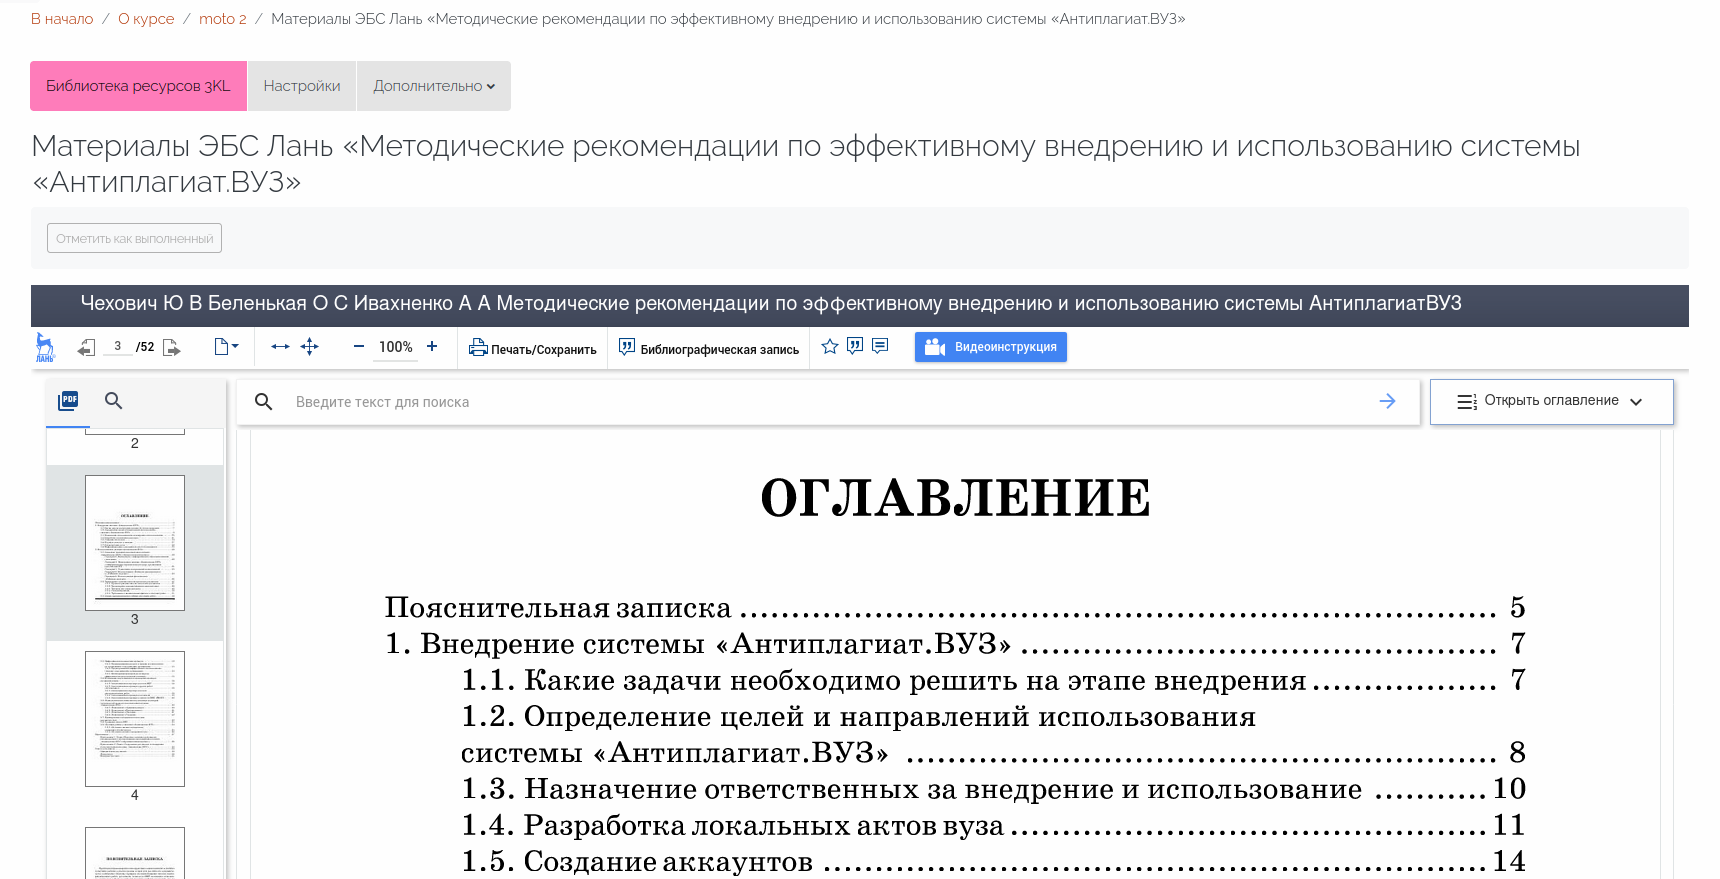1720x879 pixels.
Task: Select page 3 thumbnail
Action: point(135,543)
